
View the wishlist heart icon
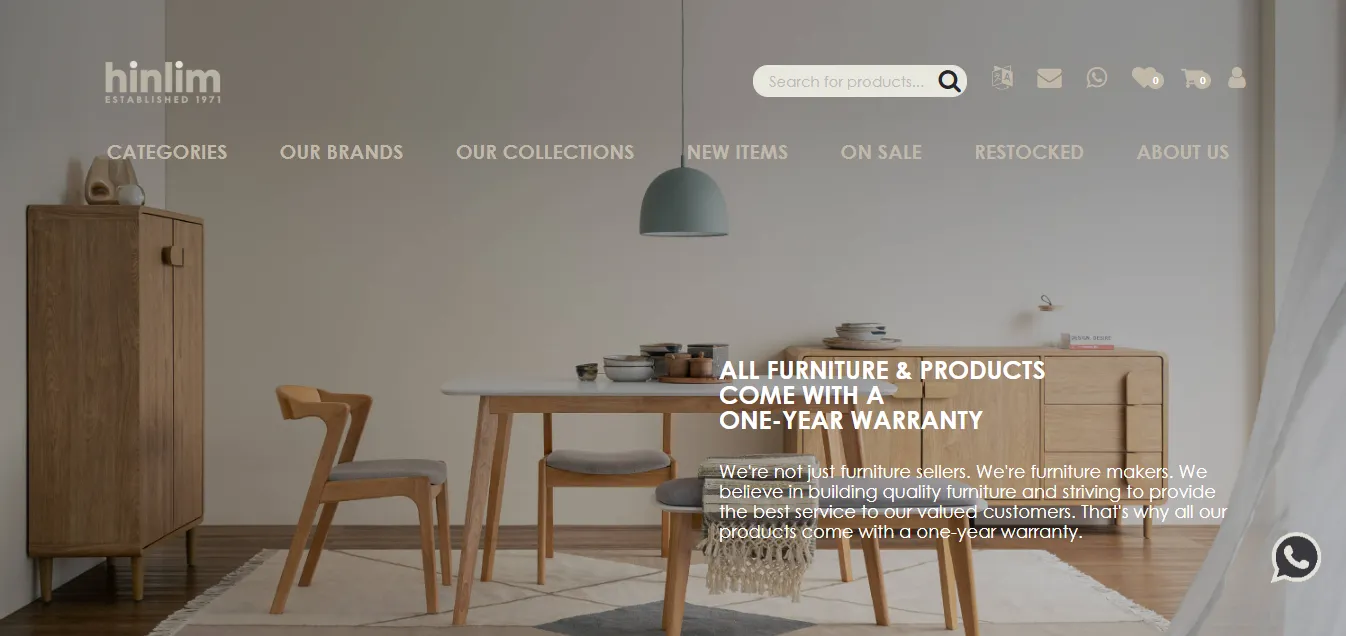pos(1147,77)
